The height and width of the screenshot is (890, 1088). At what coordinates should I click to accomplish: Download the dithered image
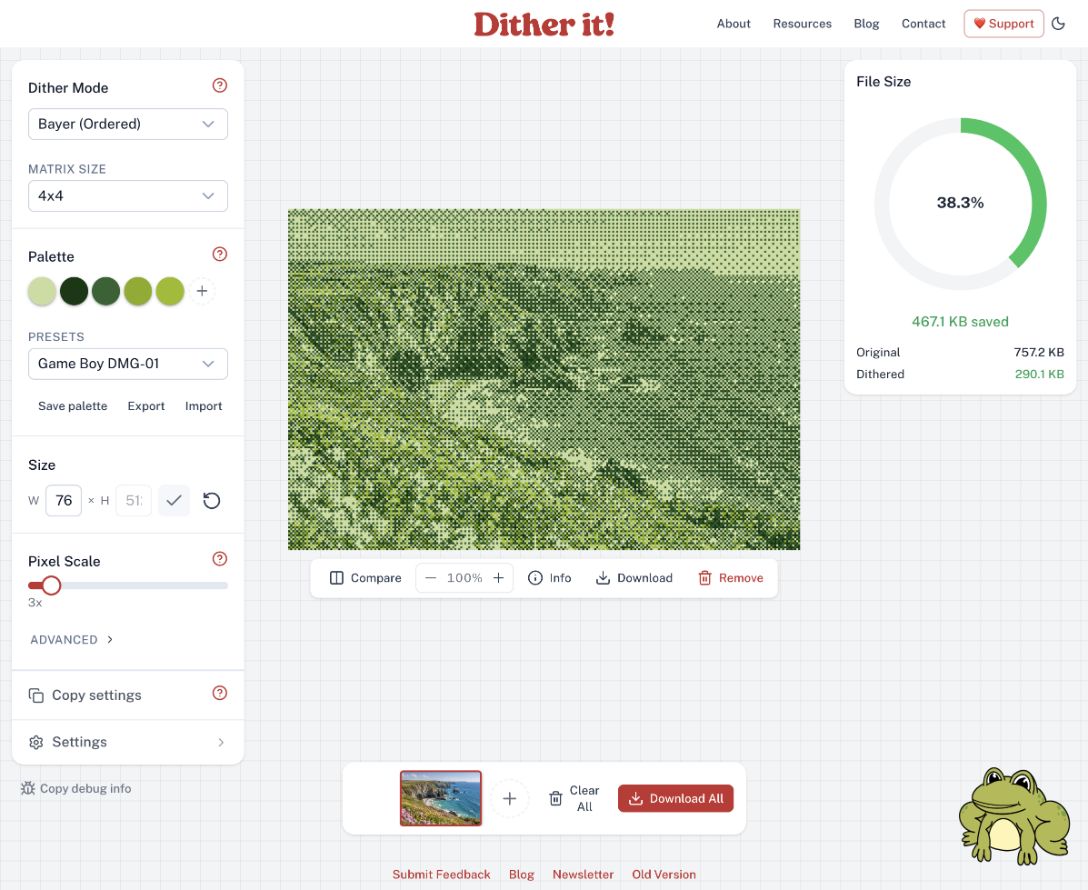click(634, 578)
